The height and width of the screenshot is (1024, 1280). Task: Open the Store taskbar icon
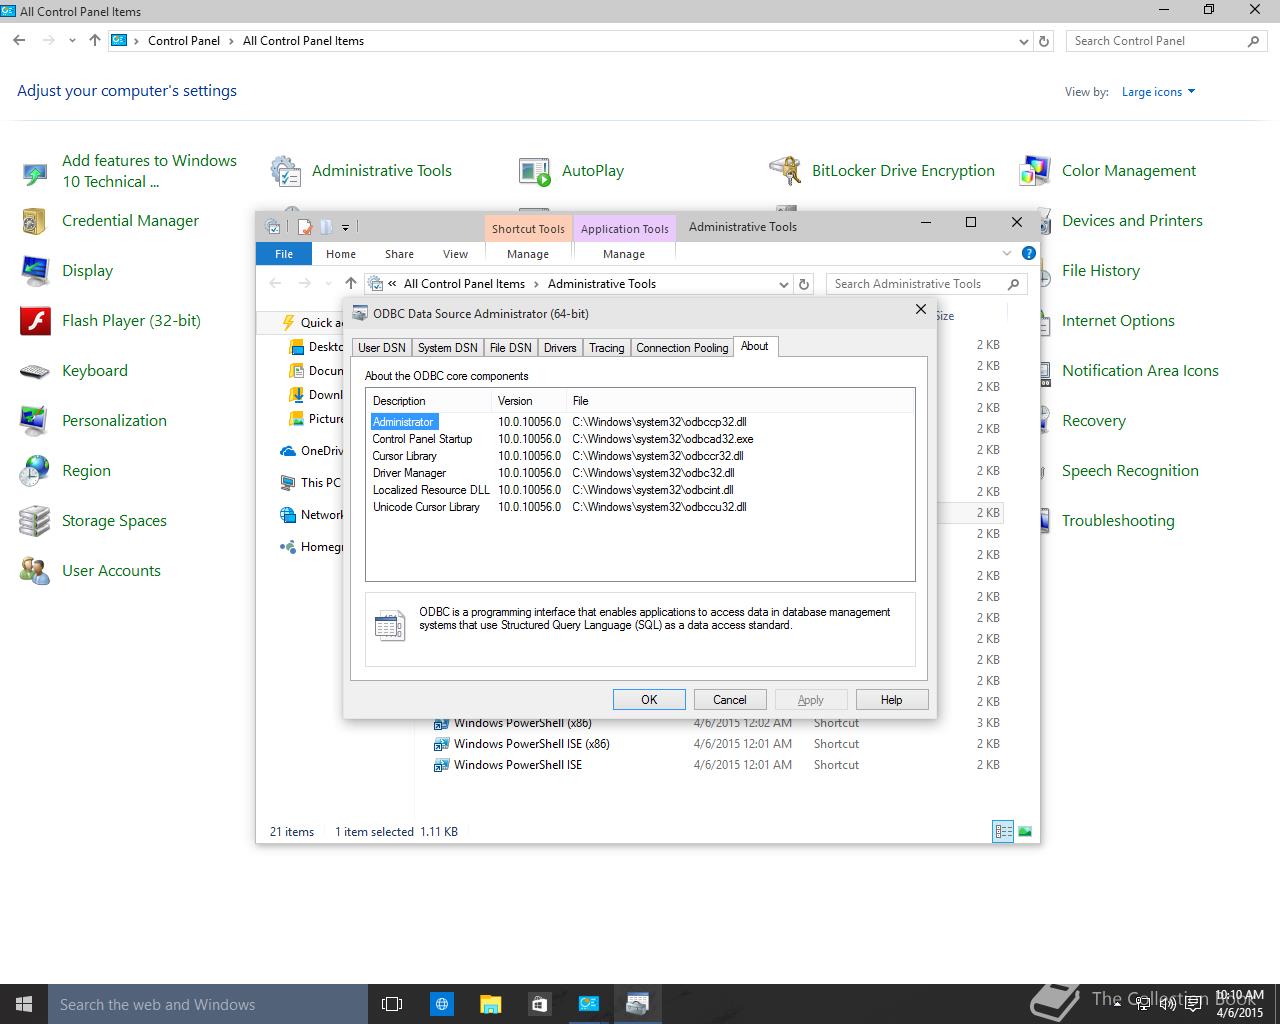point(539,1004)
